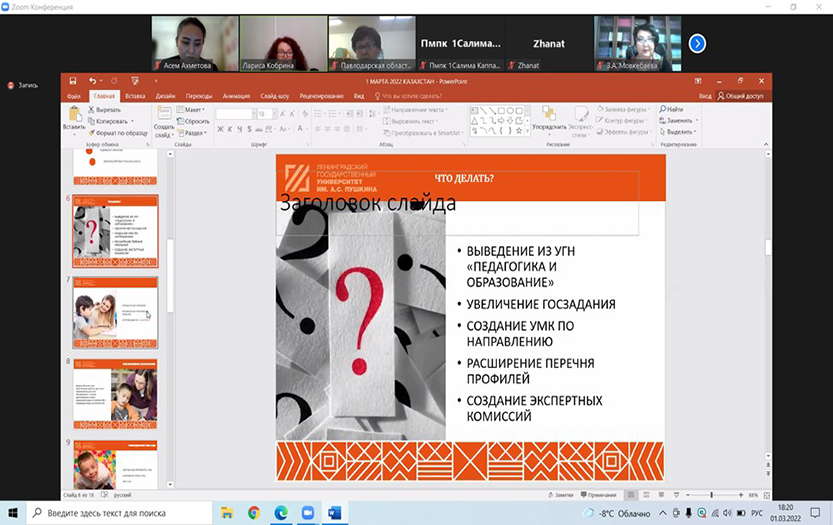Click the Вставить paste icon
Image resolution: width=833 pixels, height=525 pixels.
tap(74, 114)
